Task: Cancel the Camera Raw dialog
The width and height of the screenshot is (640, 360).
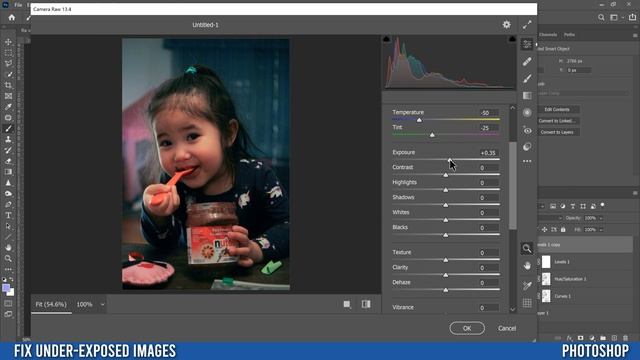Action: coord(507,328)
